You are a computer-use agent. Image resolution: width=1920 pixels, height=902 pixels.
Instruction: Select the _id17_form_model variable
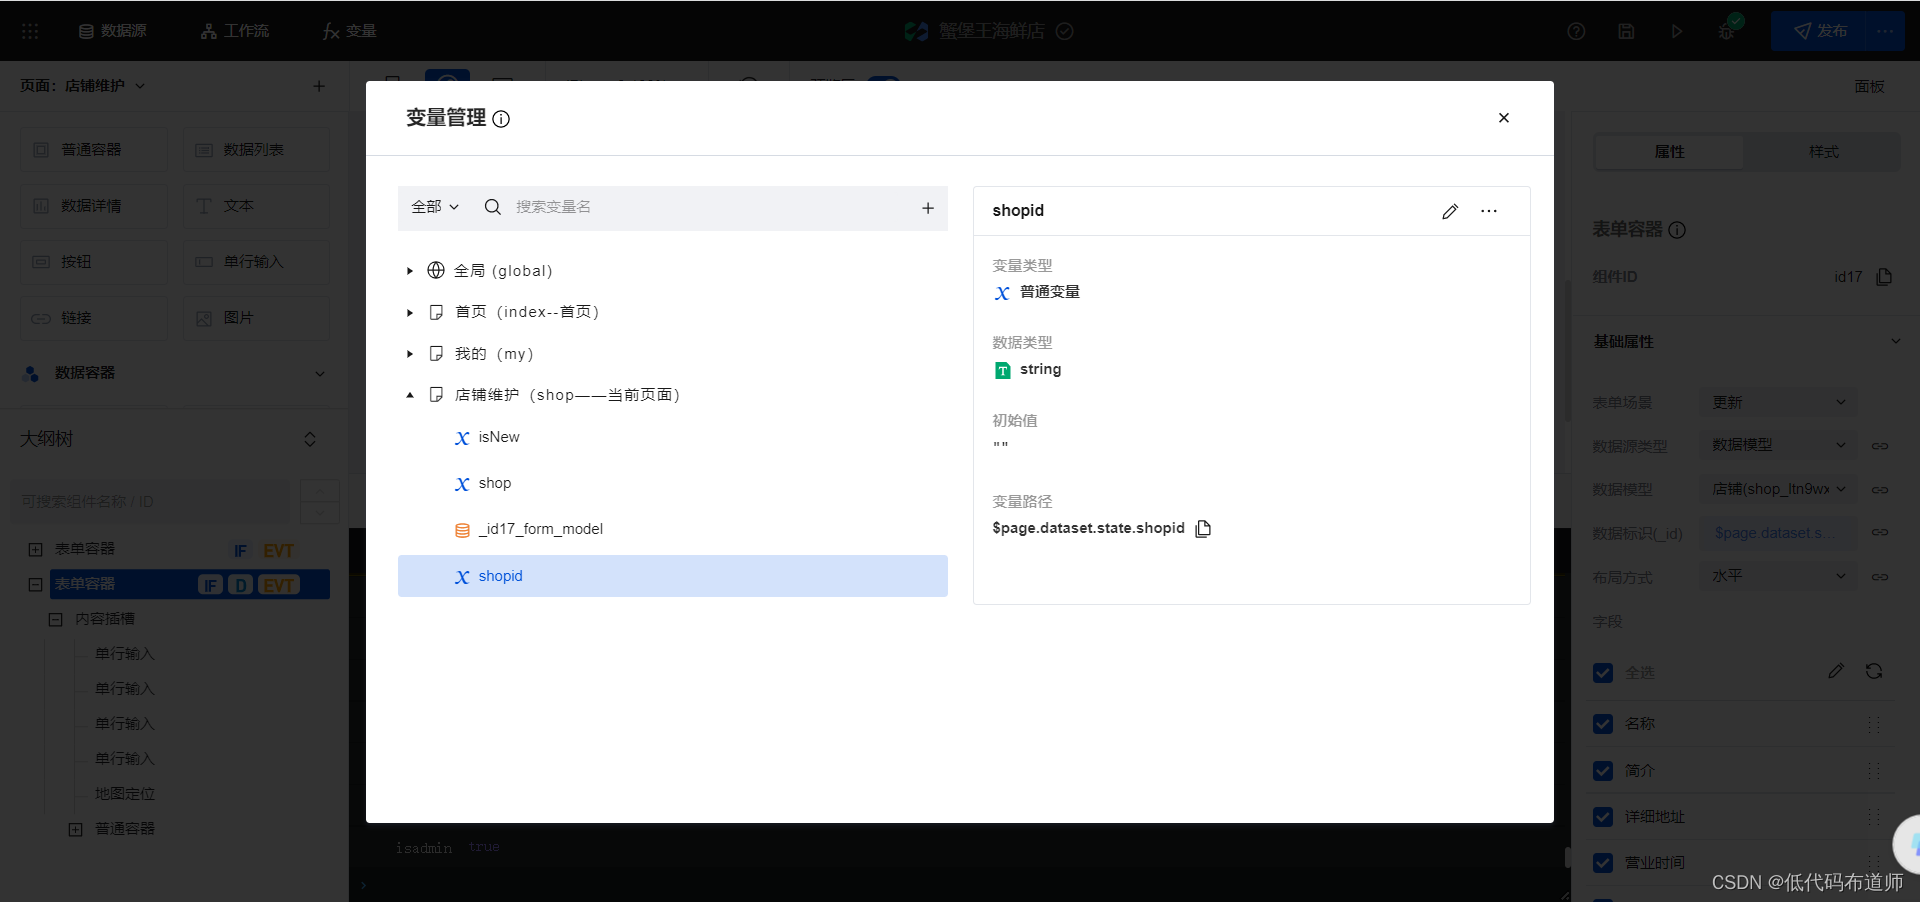540,529
